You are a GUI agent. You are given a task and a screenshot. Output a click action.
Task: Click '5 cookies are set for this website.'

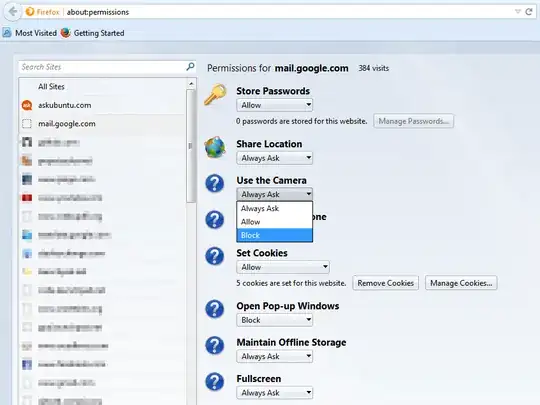[291, 283]
